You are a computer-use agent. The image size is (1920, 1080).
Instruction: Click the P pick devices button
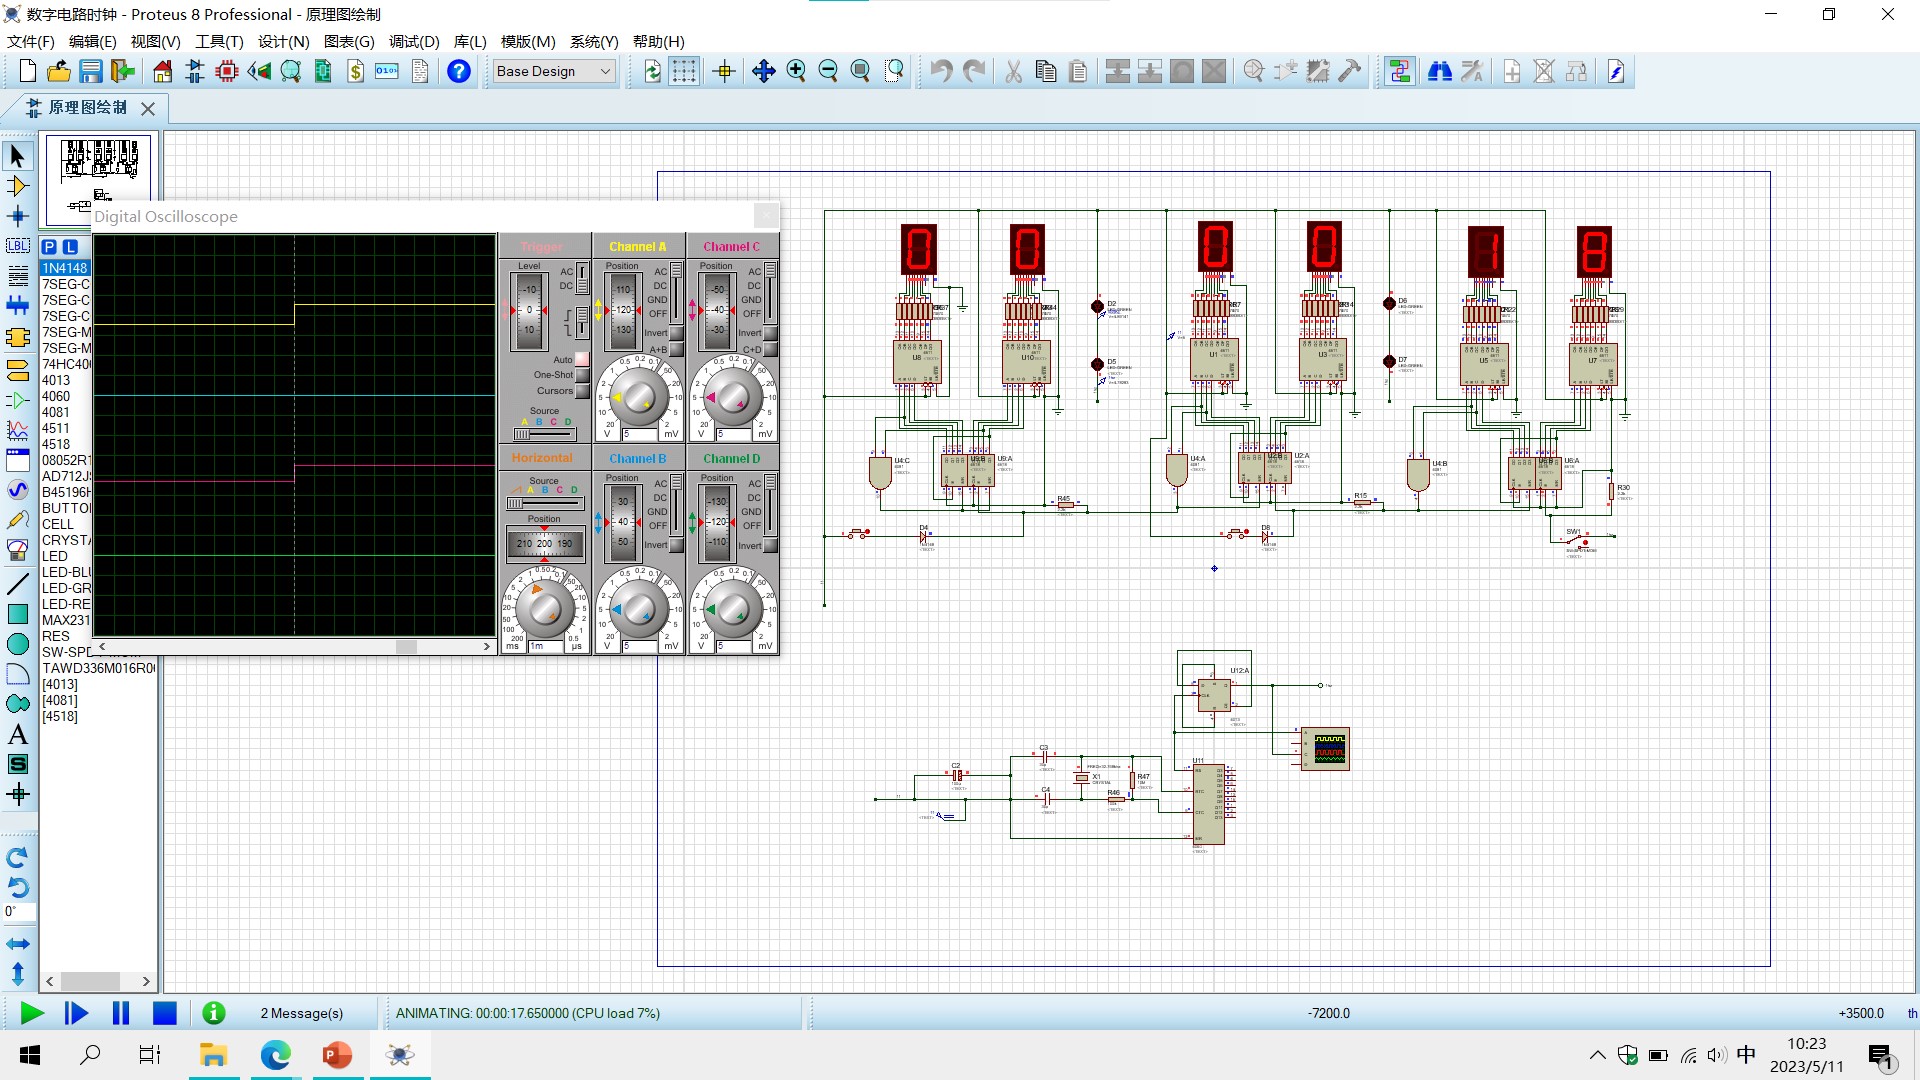(x=49, y=247)
